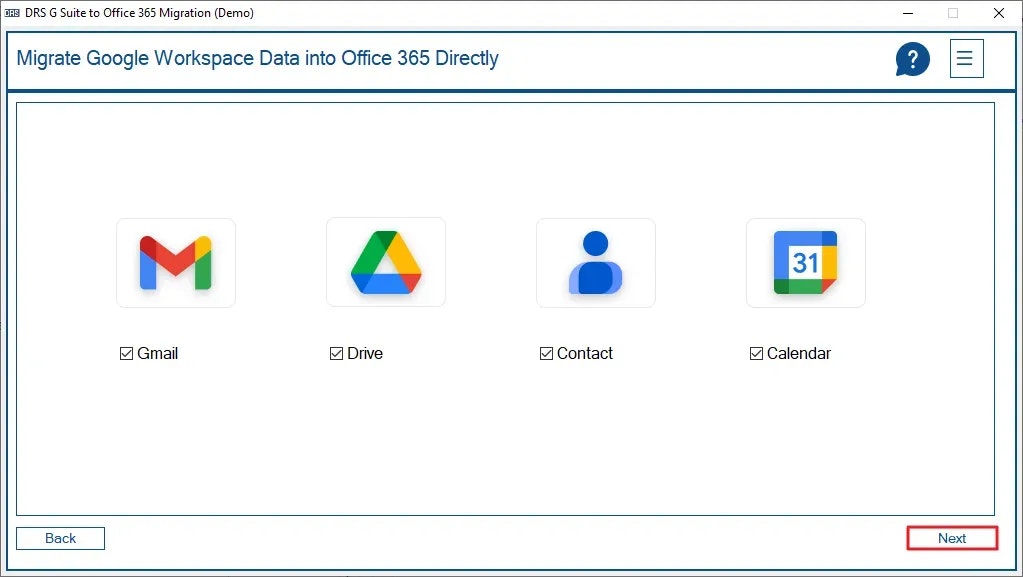Click the window title 'DRS G Suite to Office 365 Migration (Demo)'
This screenshot has height=577, width=1023.
click(x=139, y=13)
